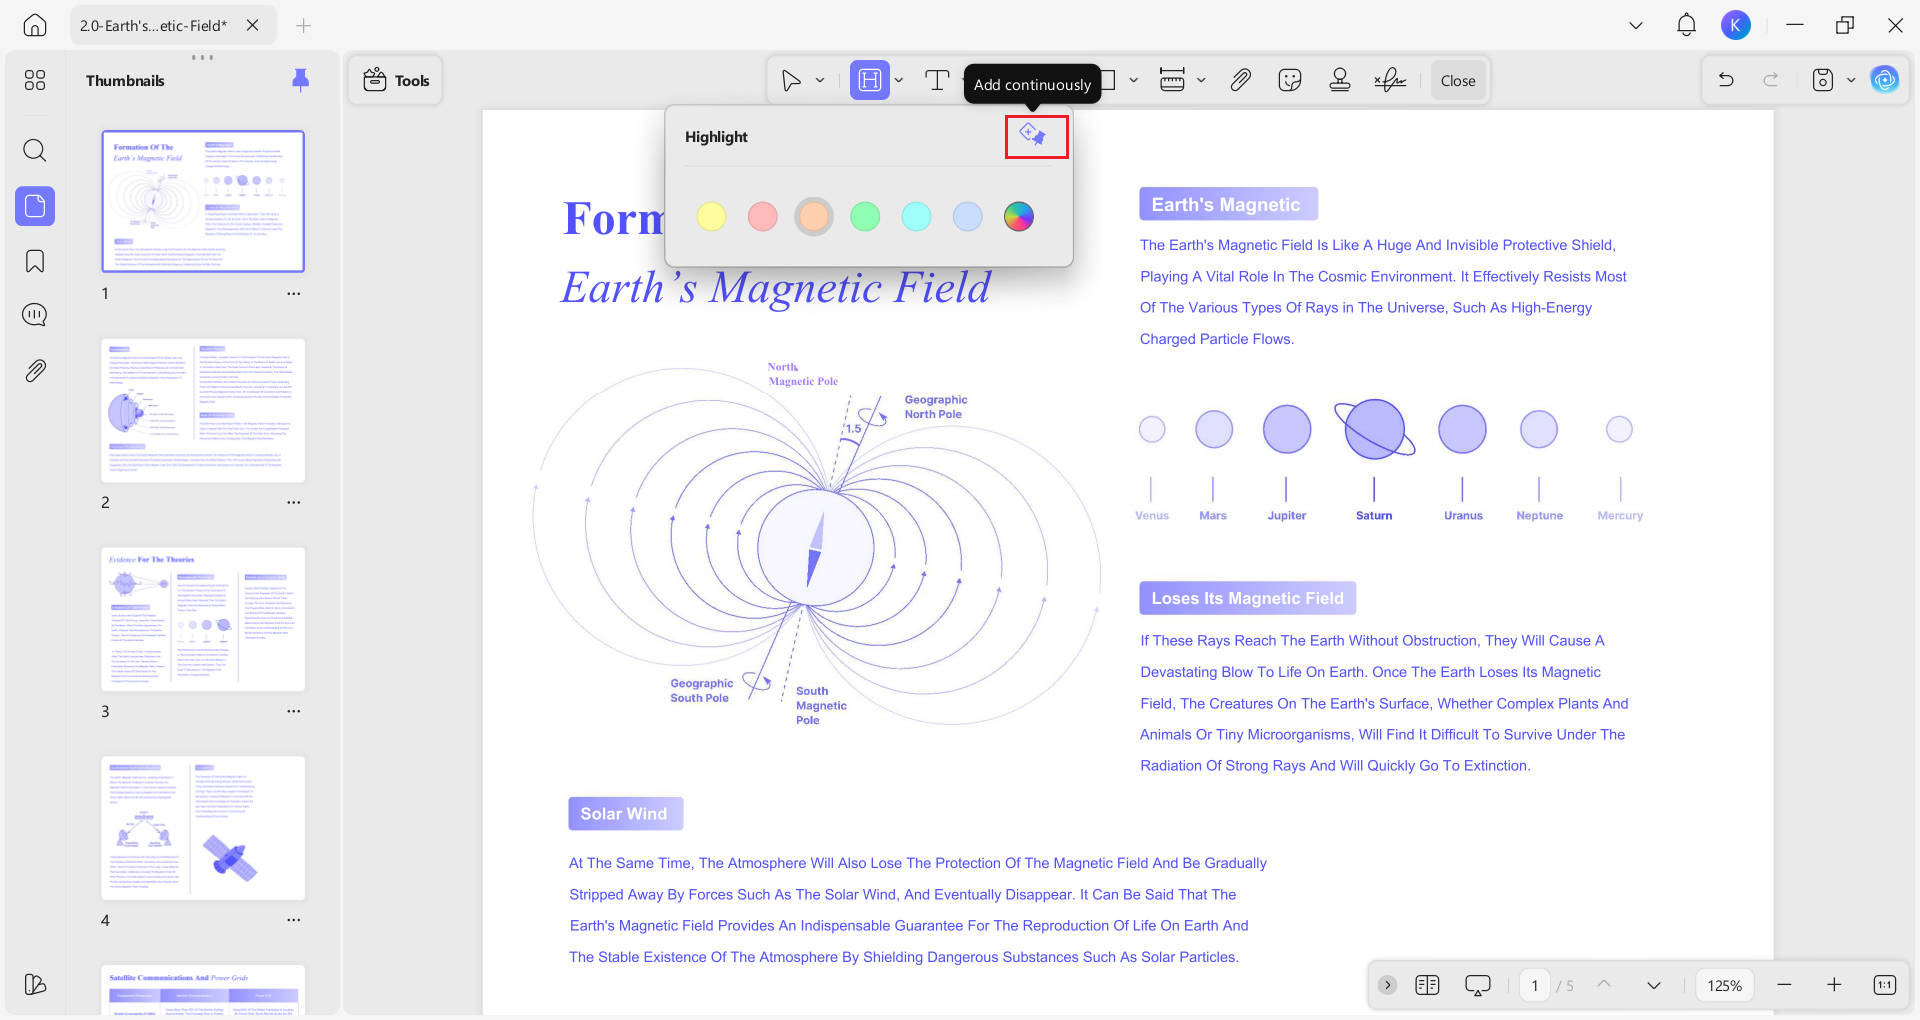The height and width of the screenshot is (1020, 1920).
Task: Select page 4 thumbnail
Action: tap(203, 828)
